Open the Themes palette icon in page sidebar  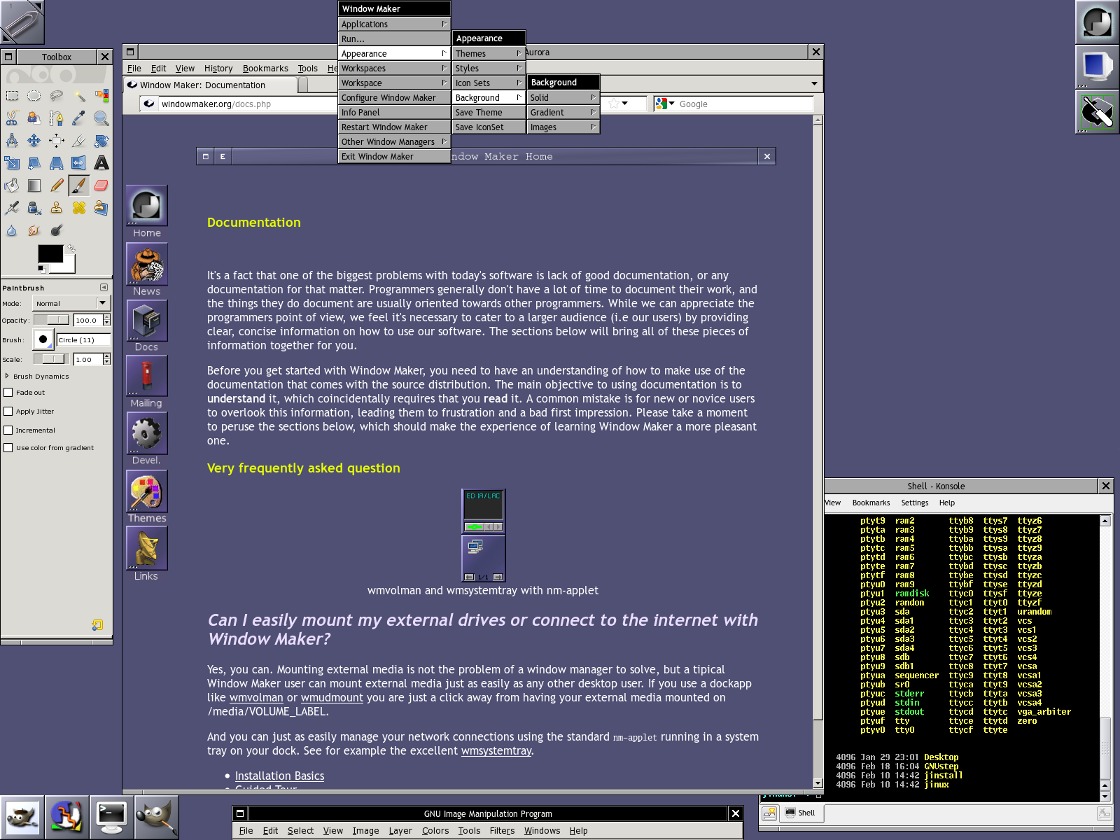pos(146,491)
